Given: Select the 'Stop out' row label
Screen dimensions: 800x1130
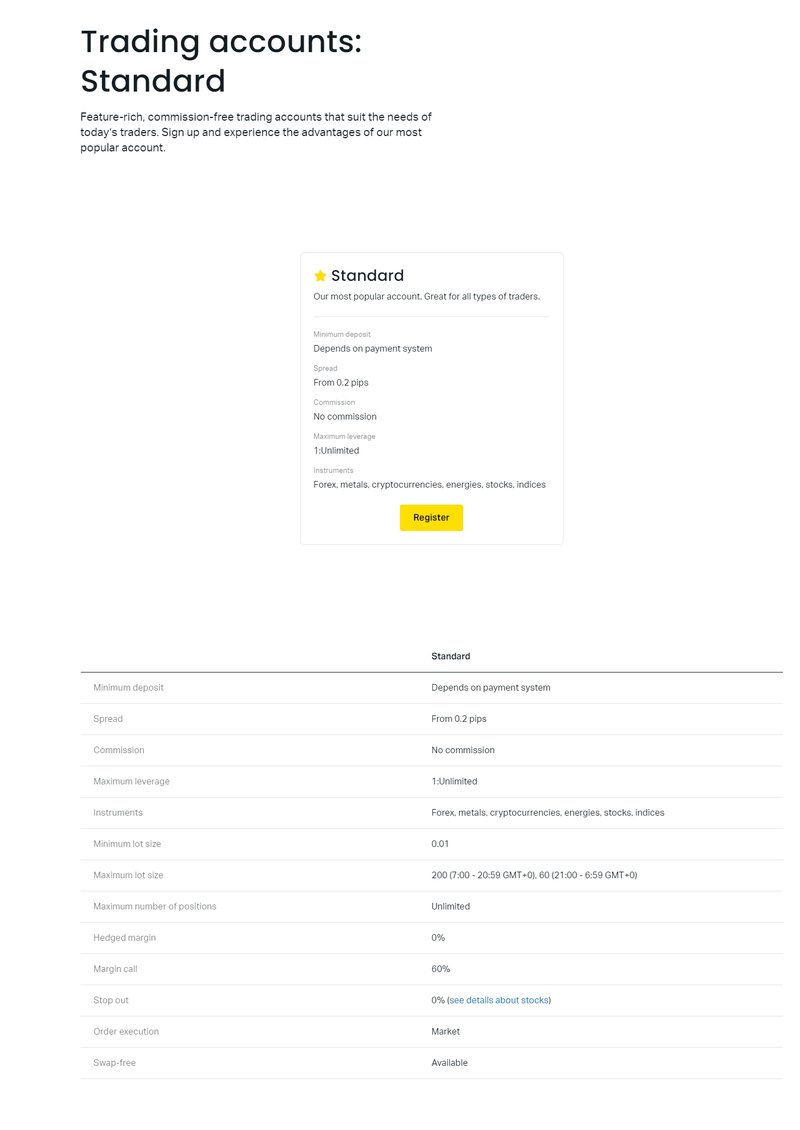Looking at the screenshot, I should click(x=111, y=1000).
